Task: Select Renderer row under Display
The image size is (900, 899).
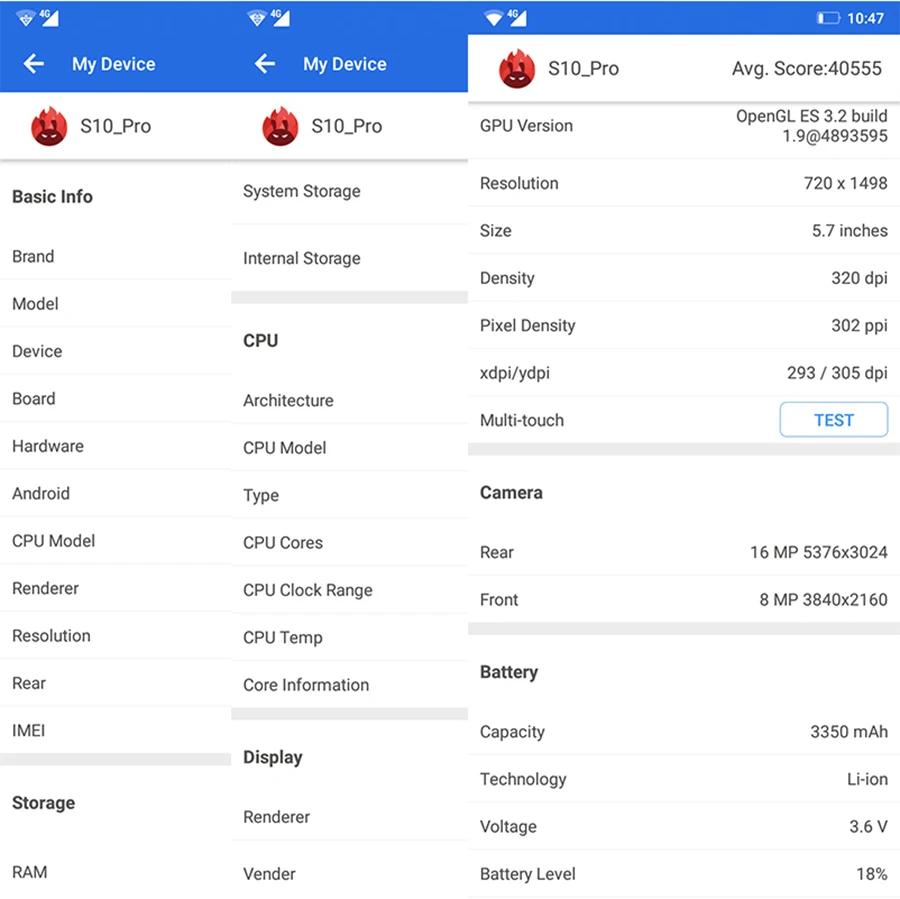Action: pyautogui.click(x=350, y=817)
